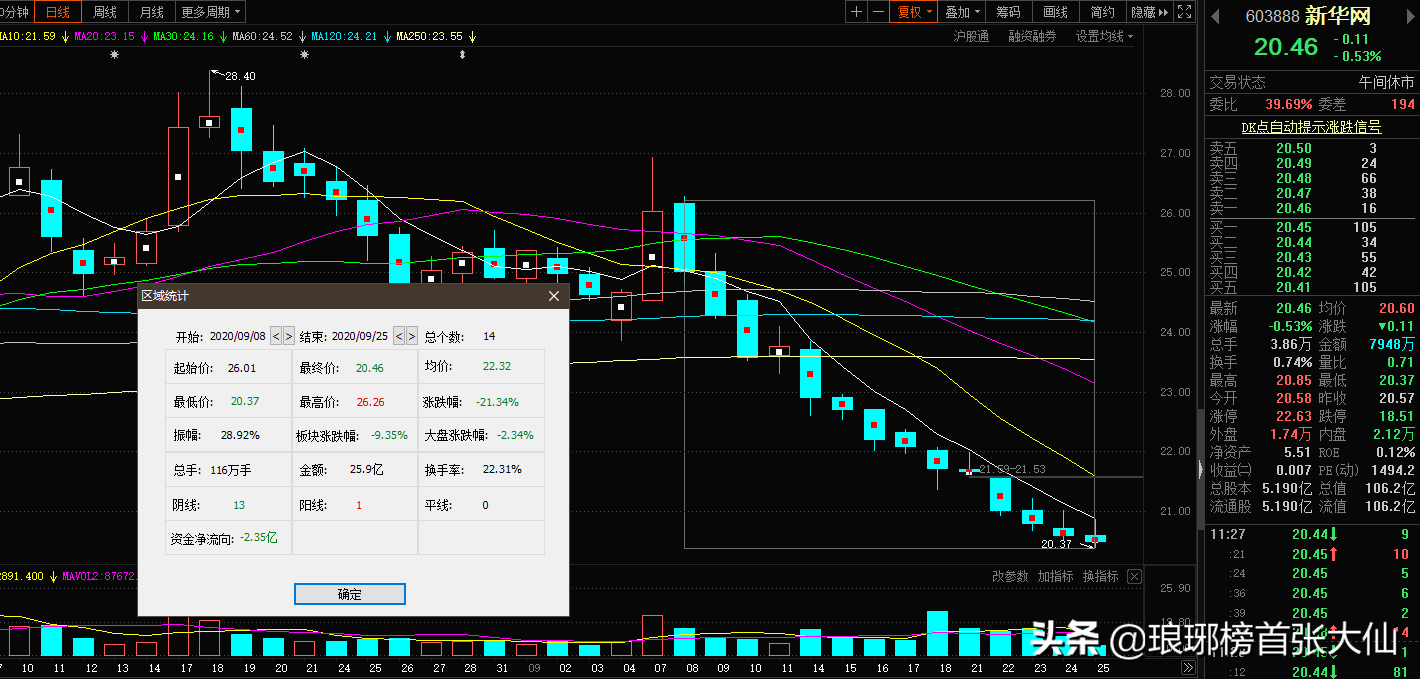Viewport: 1420px width, 679px height.
Task: Click 改参数 to edit parameters
Action: pos(1010,577)
